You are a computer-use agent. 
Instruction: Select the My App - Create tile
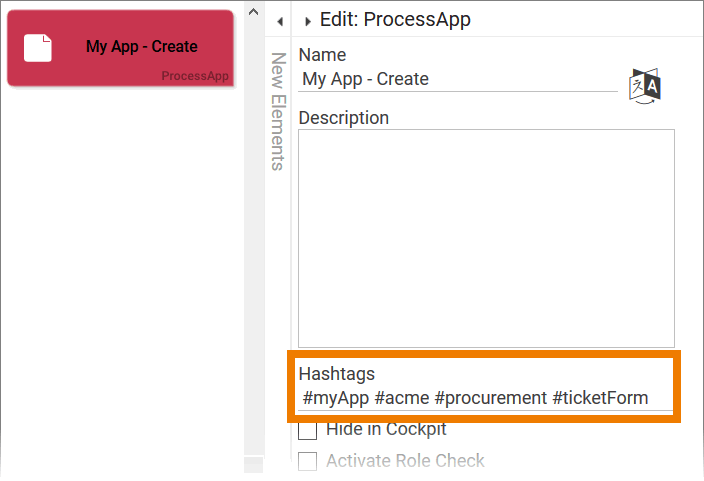click(120, 48)
